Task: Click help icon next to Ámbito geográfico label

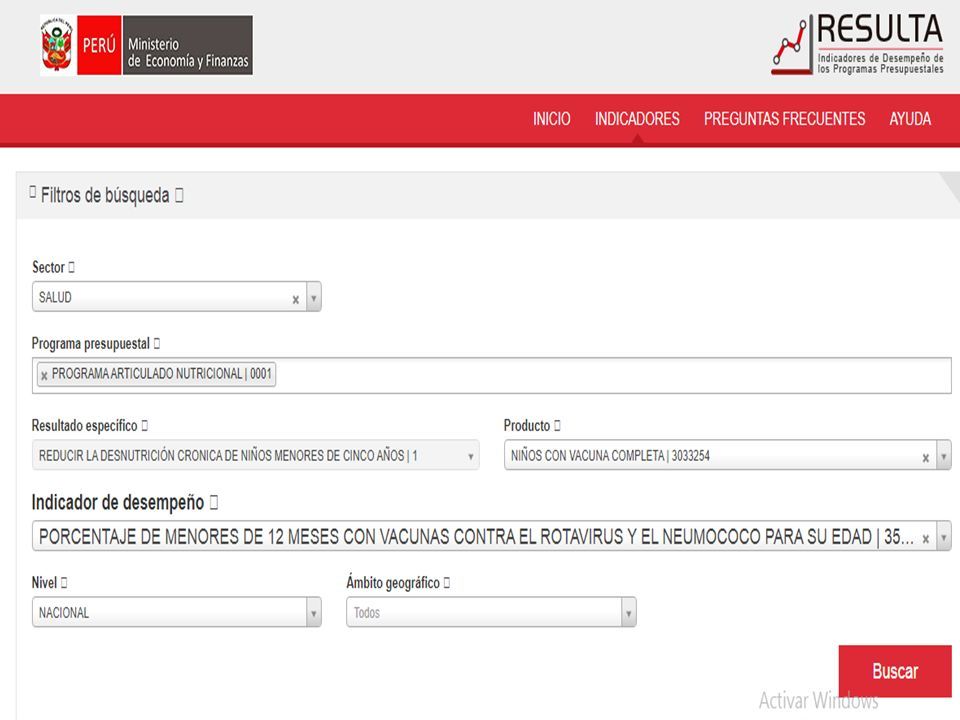Action: pyautogui.click(x=446, y=582)
